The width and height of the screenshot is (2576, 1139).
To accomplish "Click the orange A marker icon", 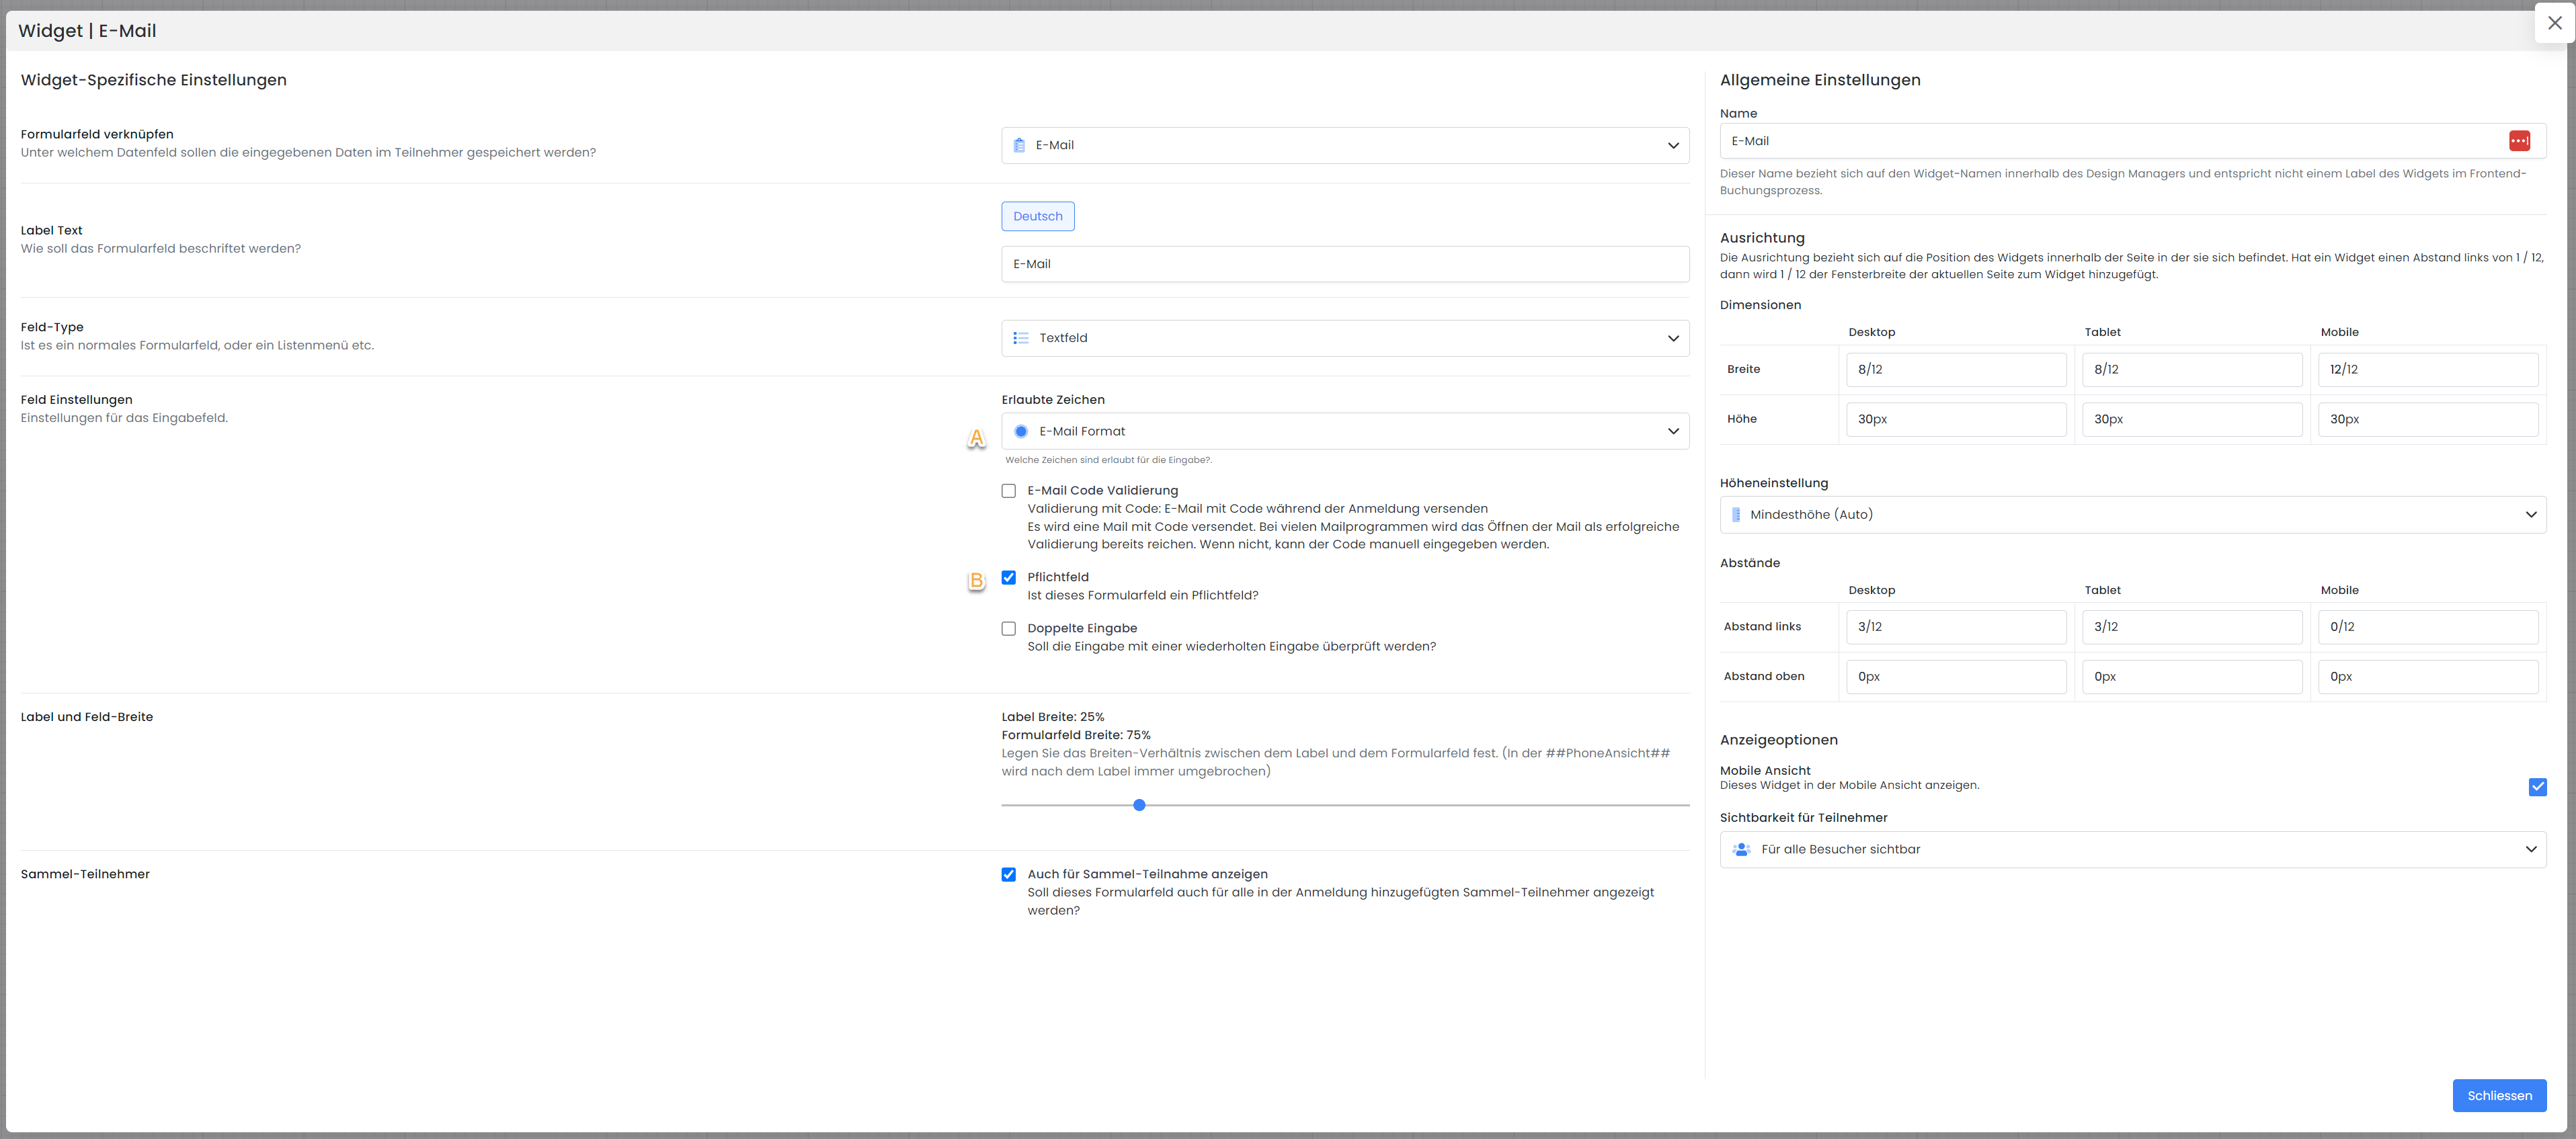I will click(x=976, y=438).
